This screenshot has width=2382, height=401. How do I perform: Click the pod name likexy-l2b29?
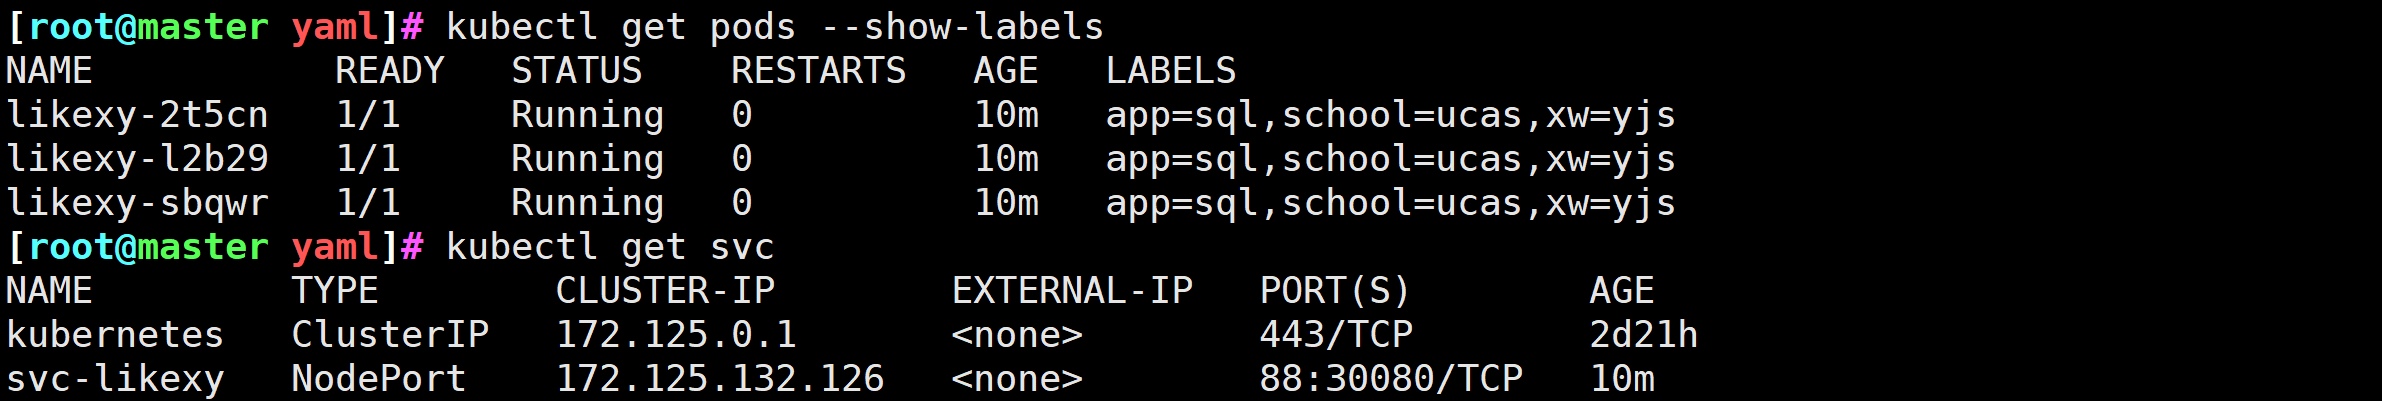(137, 160)
